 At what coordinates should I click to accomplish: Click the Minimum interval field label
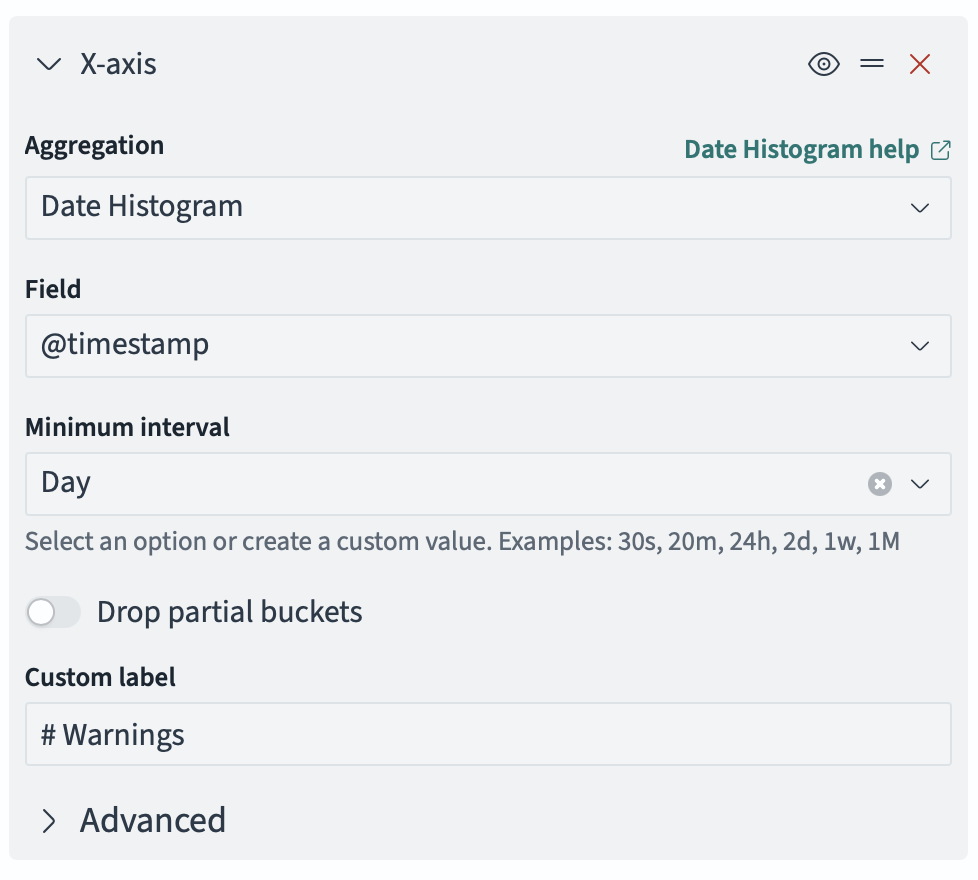click(x=127, y=428)
